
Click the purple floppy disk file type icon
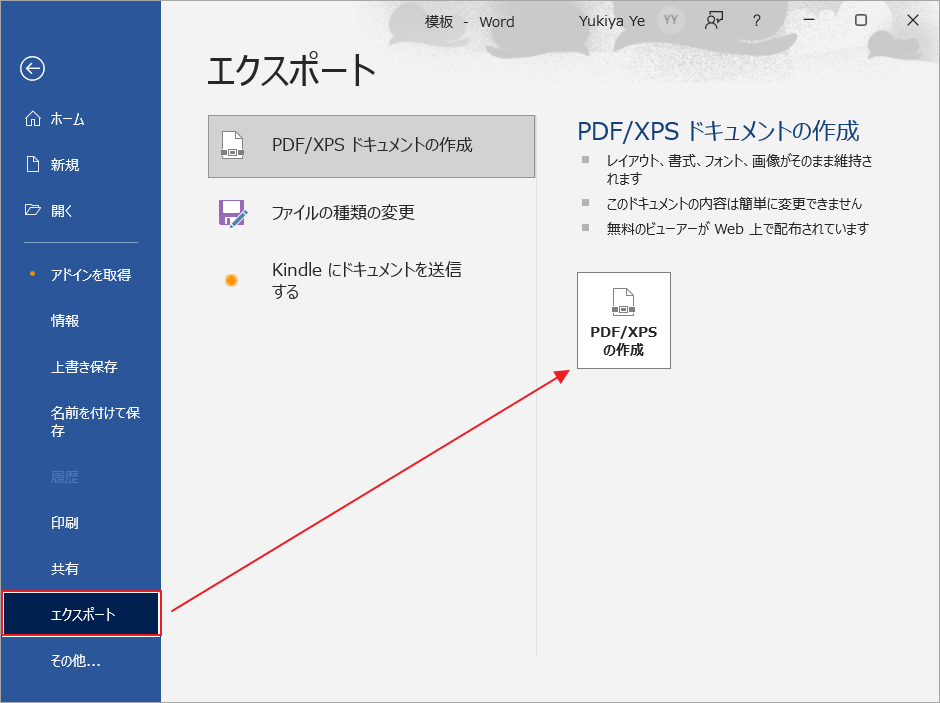point(233,213)
